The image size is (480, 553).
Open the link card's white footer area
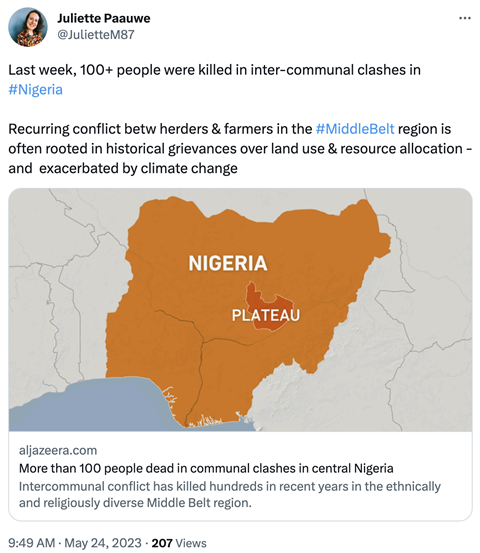pyautogui.click(x=240, y=475)
